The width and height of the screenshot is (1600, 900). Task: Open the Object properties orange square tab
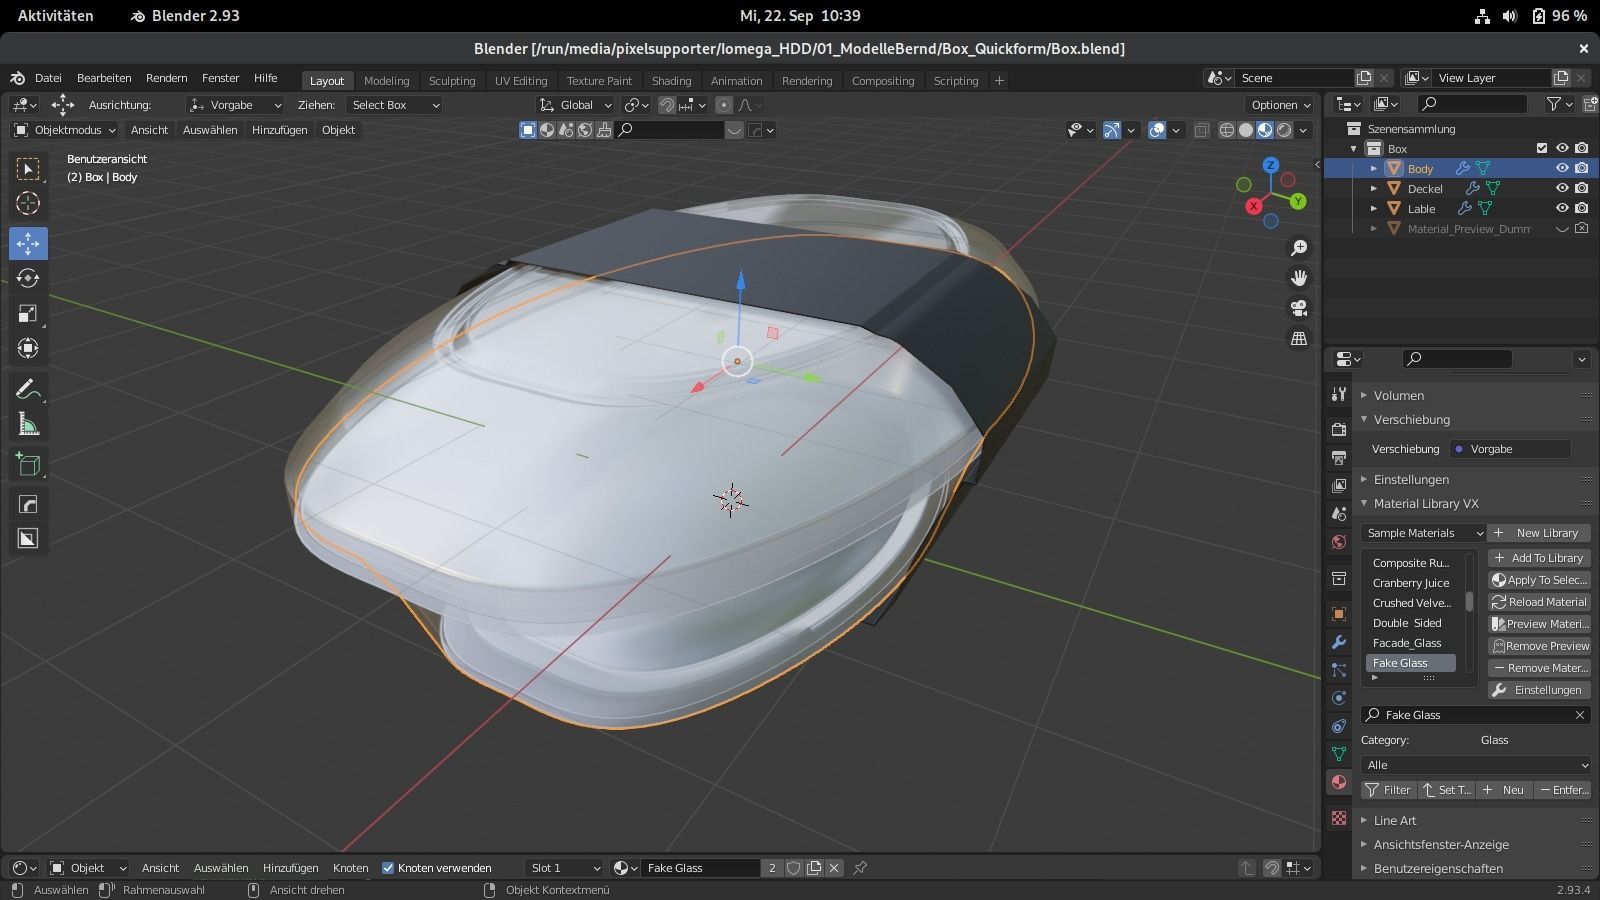coord(1339,614)
